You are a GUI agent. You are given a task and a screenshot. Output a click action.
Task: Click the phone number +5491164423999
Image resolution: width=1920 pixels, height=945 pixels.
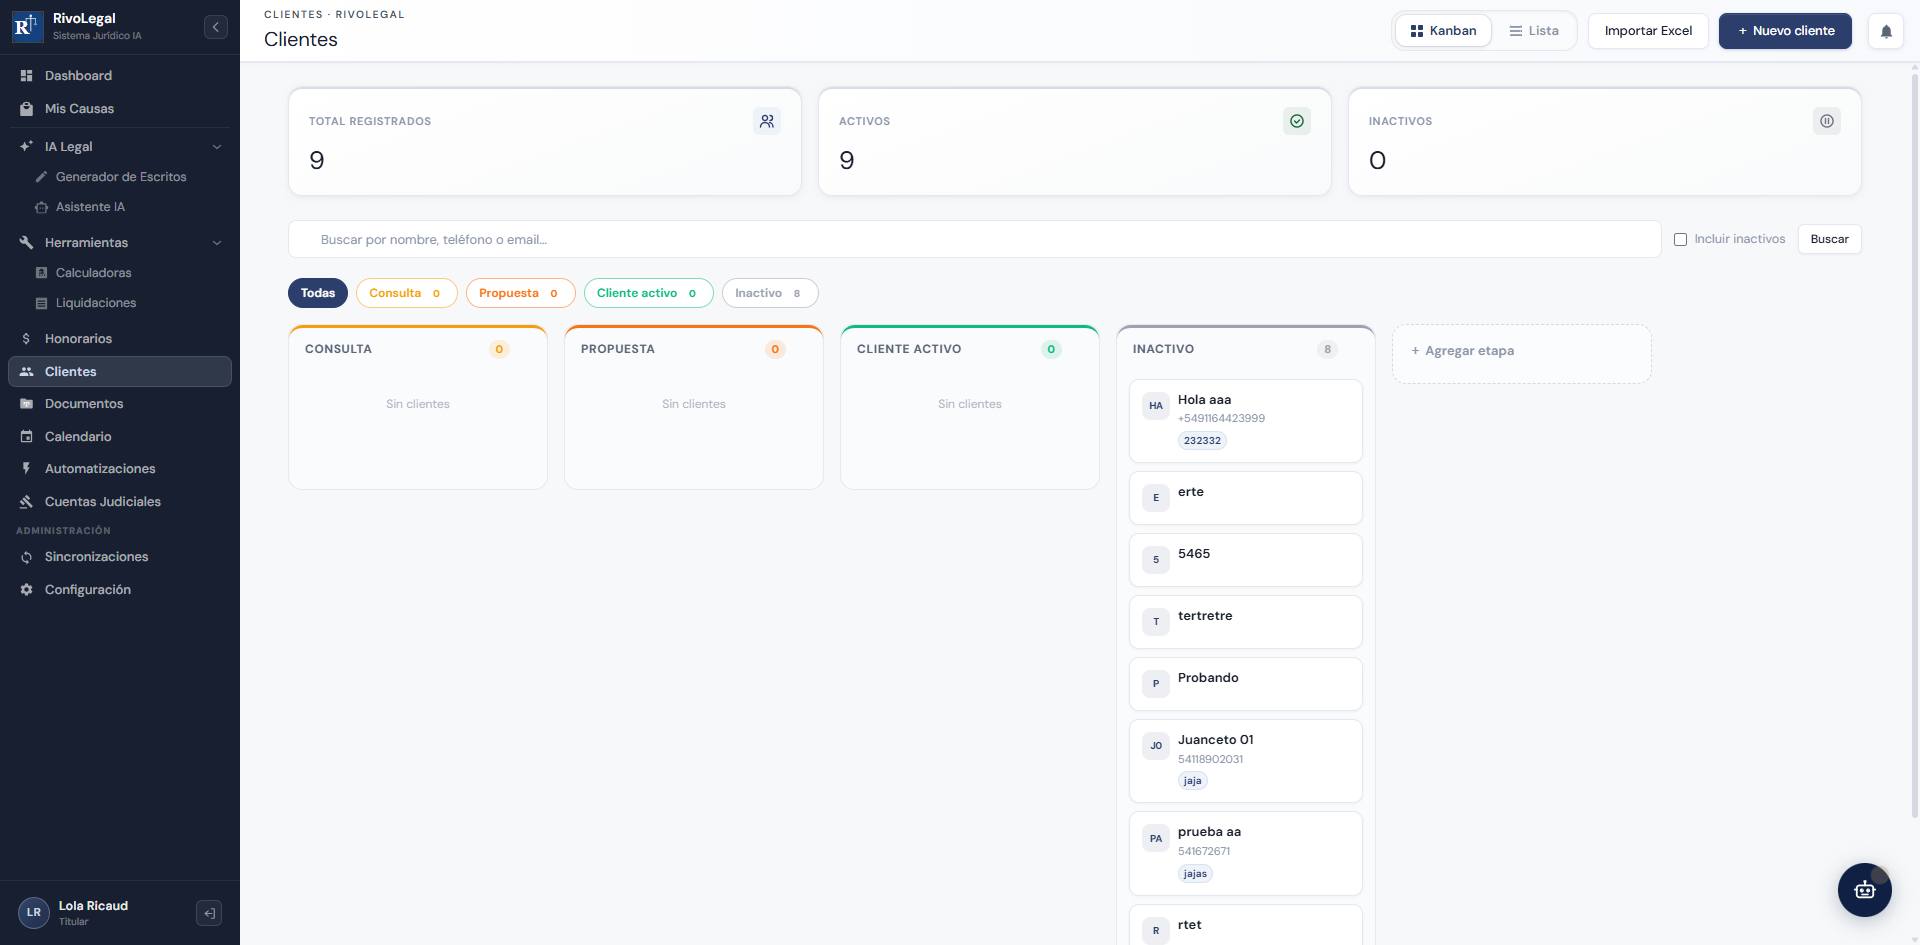coord(1221,419)
